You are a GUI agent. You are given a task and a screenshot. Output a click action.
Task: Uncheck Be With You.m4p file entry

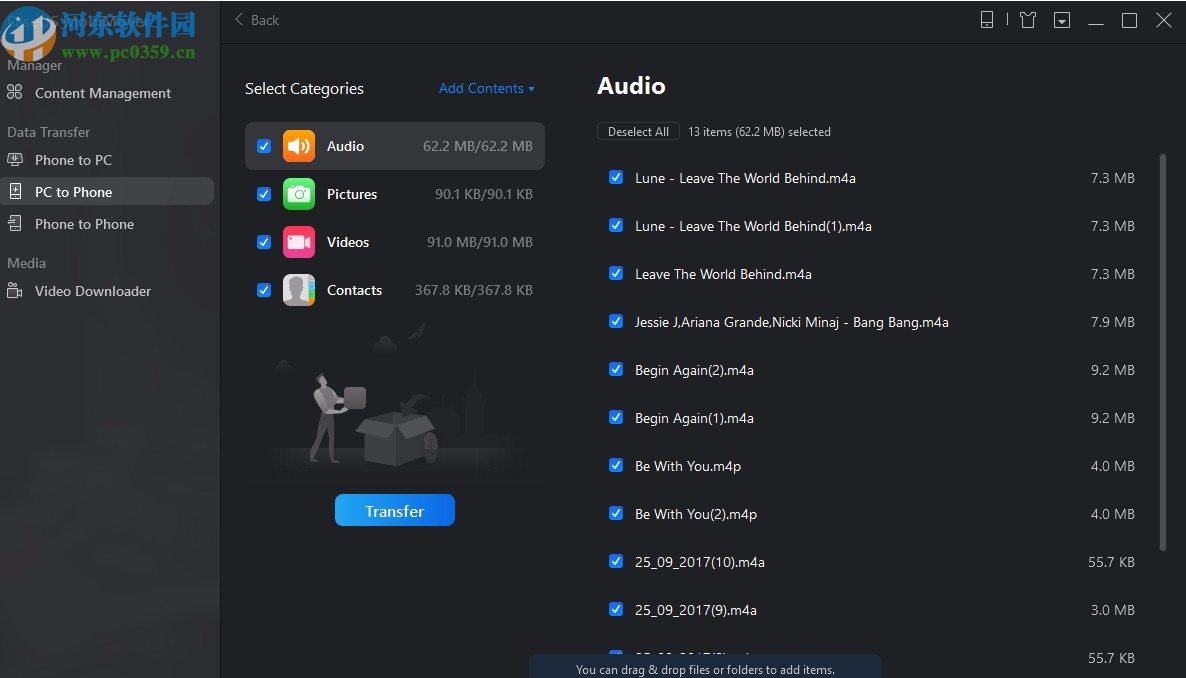tap(615, 465)
